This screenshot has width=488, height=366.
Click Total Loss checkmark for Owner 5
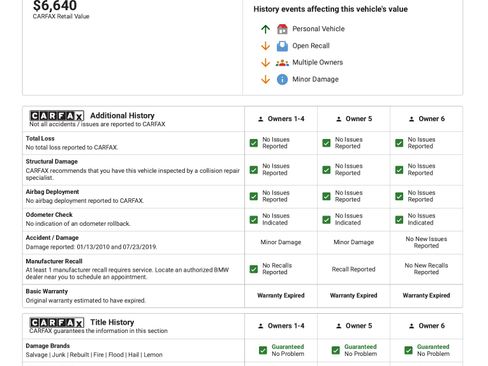[x=326, y=143]
